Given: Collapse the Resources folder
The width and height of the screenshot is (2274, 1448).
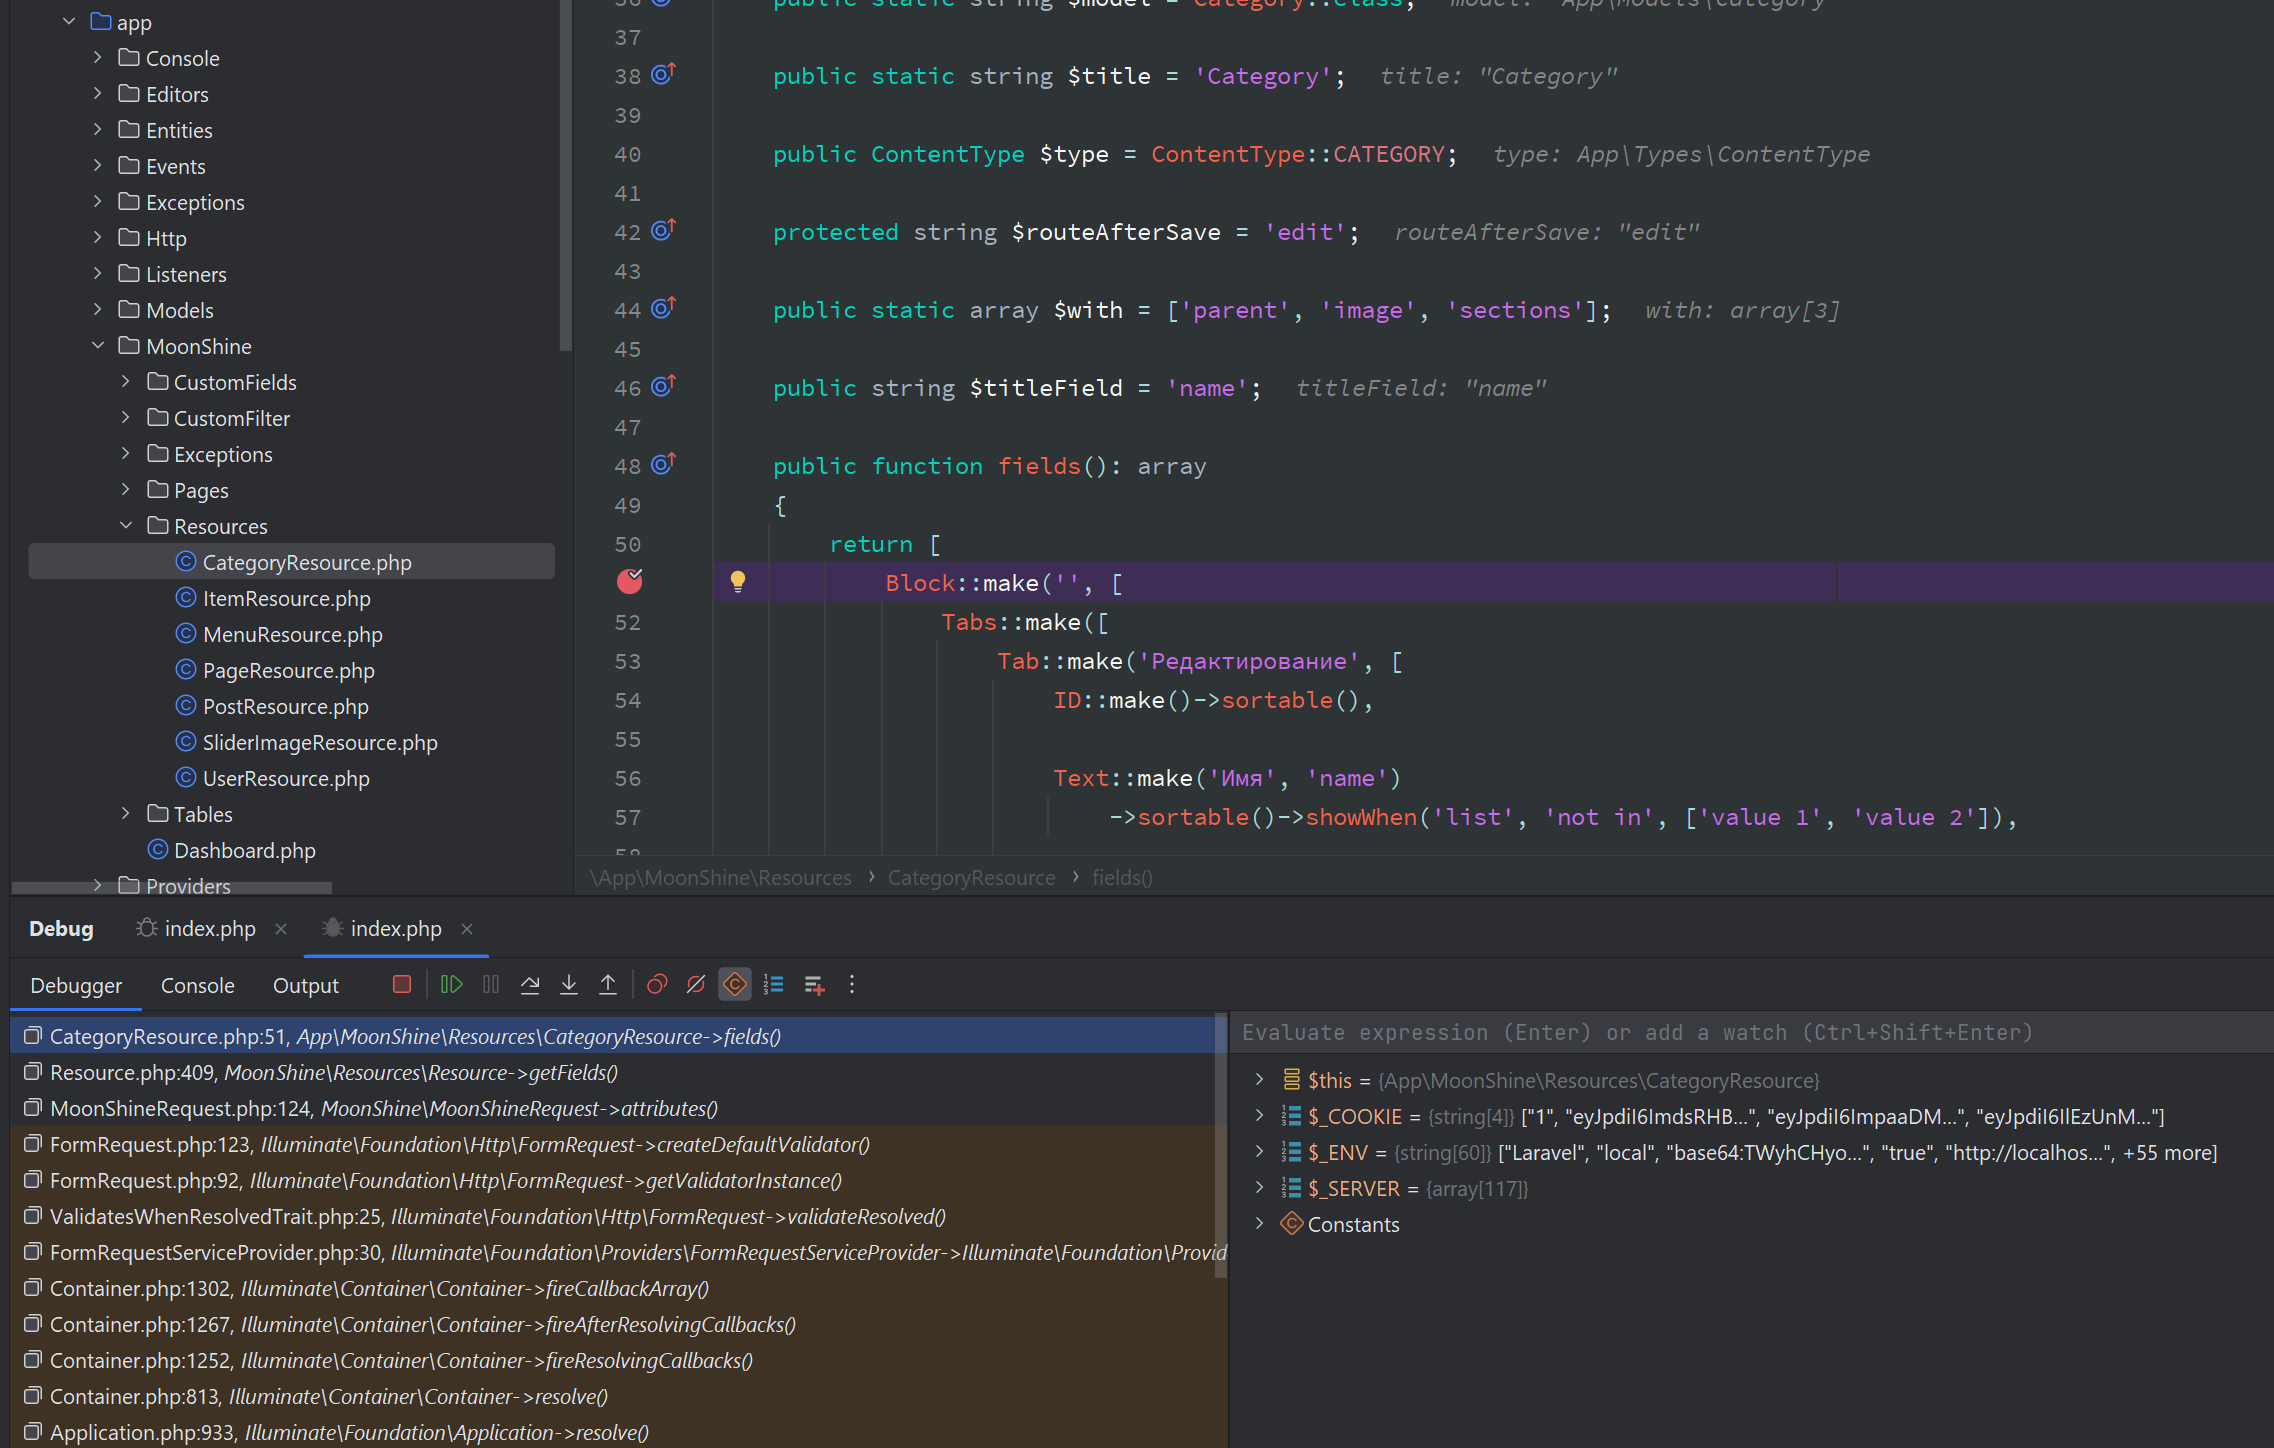Looking at the screenshot, I should (x=125, y=525).
